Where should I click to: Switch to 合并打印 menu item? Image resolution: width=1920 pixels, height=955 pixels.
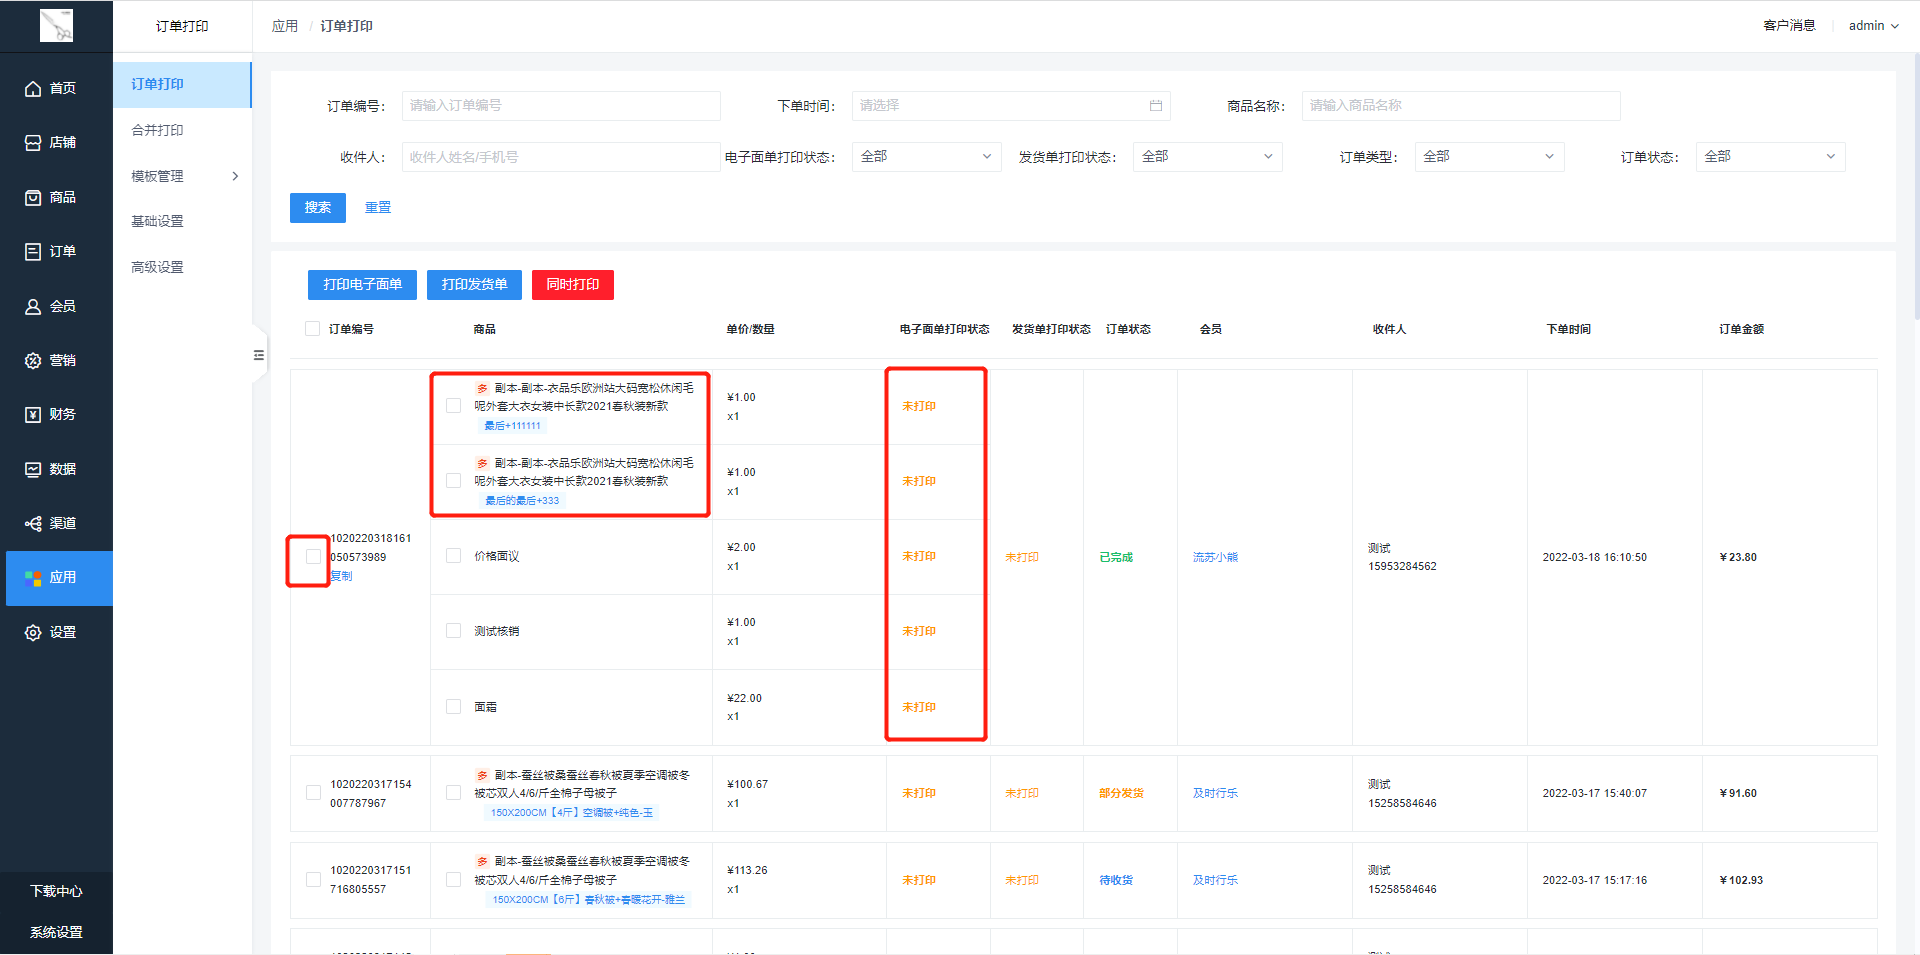158,130
